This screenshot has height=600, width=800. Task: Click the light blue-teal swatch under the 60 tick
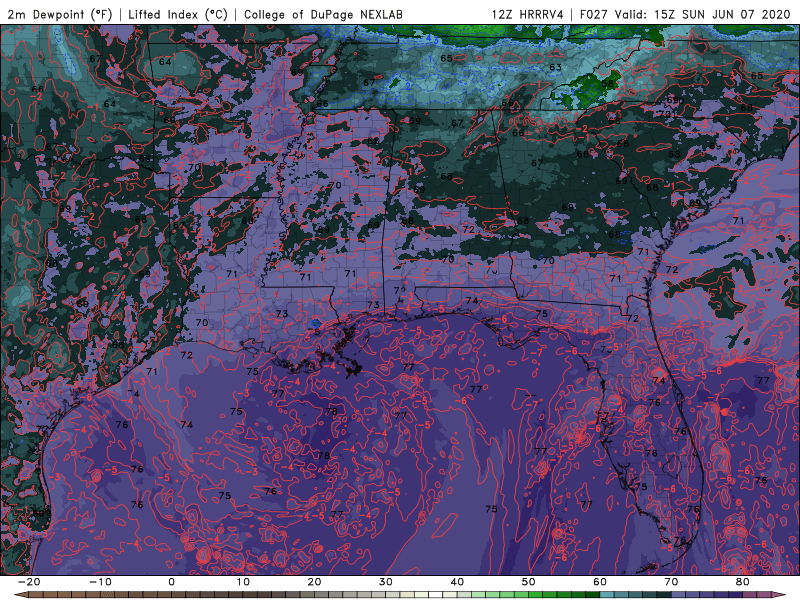tap(607, 594)
